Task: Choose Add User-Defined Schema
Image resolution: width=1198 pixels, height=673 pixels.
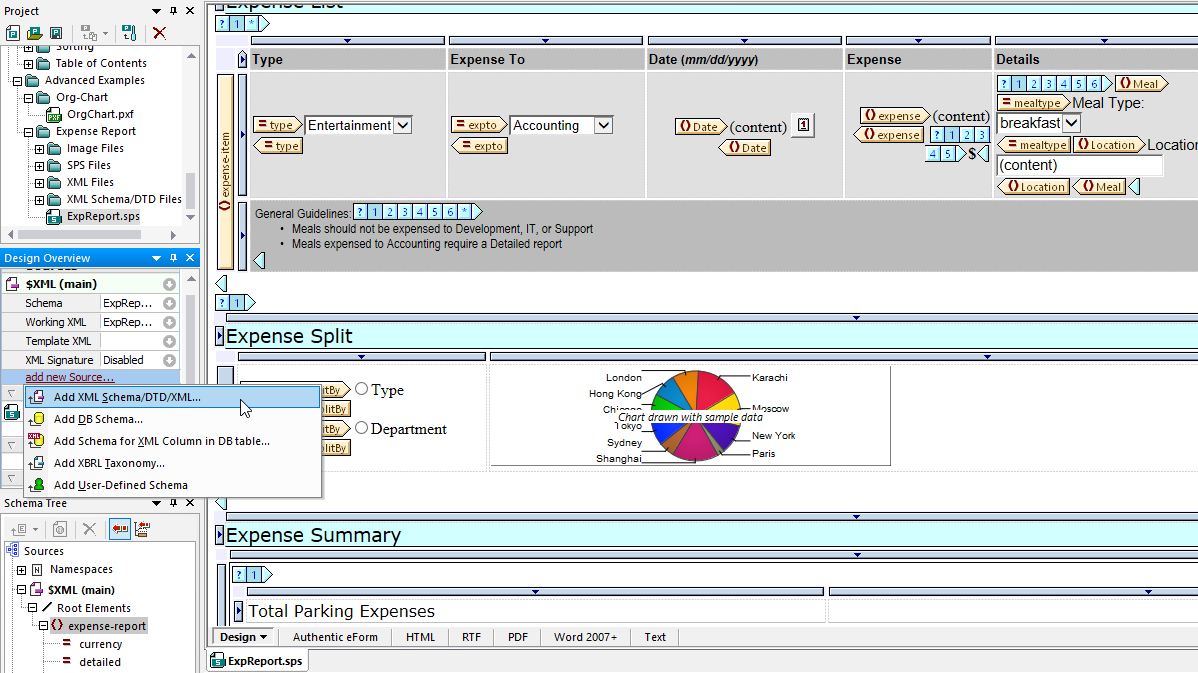Action: click(120, 485)
